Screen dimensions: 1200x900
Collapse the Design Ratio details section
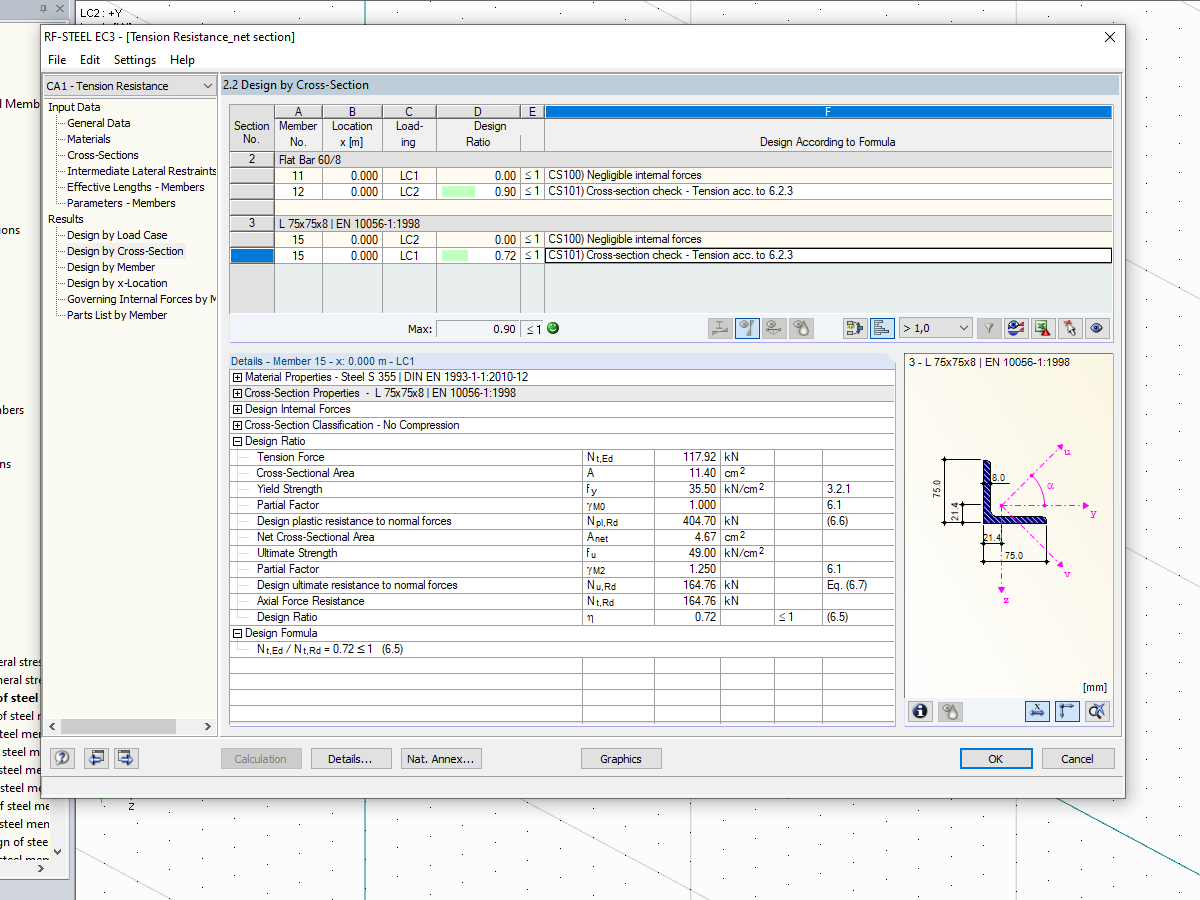pos(239,441)
